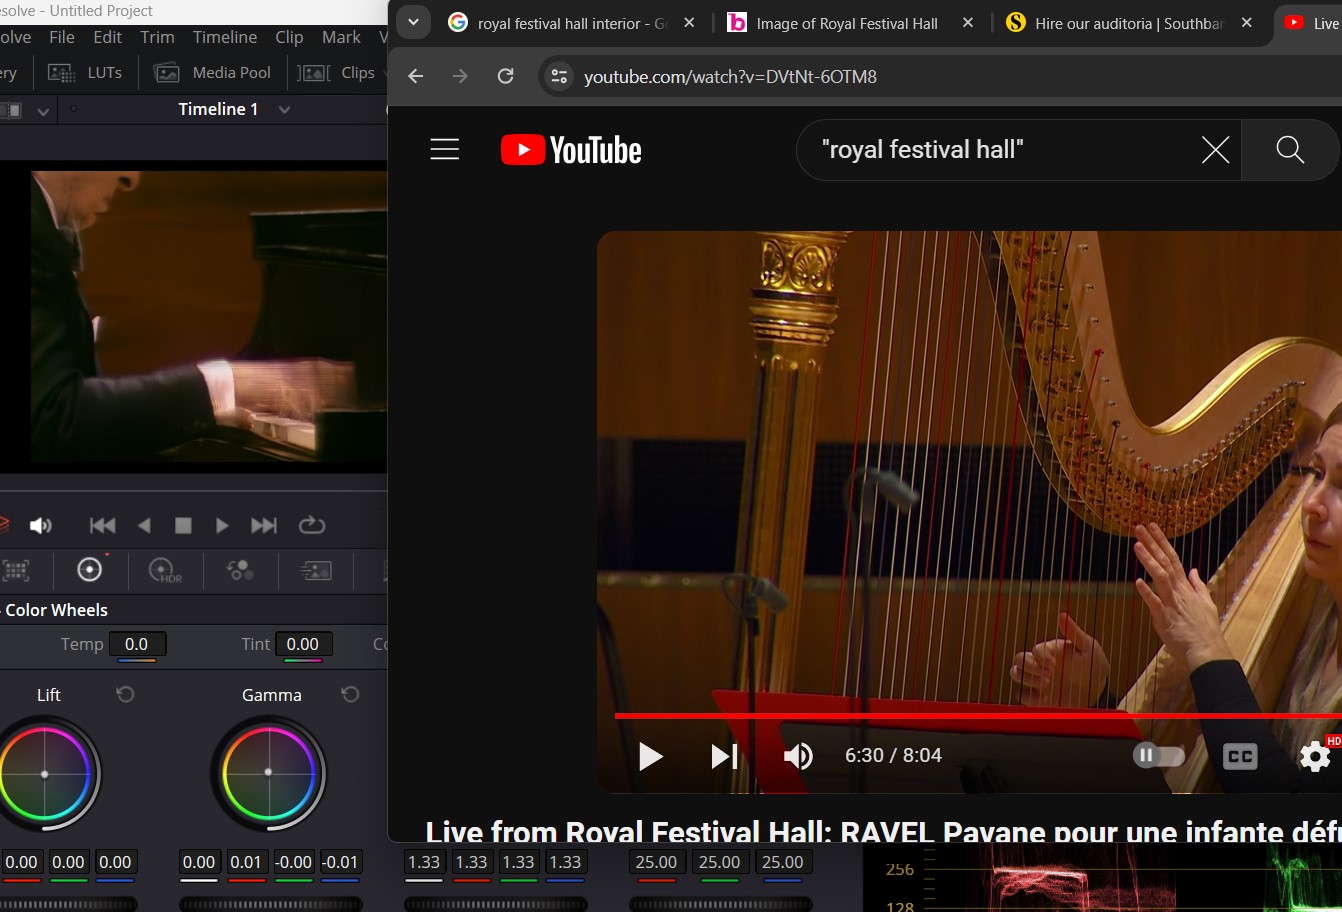Viewport: 1342px width, 912px height.
Task: Toggle the Clips panel in Resolve
Action: pos(338,73)
